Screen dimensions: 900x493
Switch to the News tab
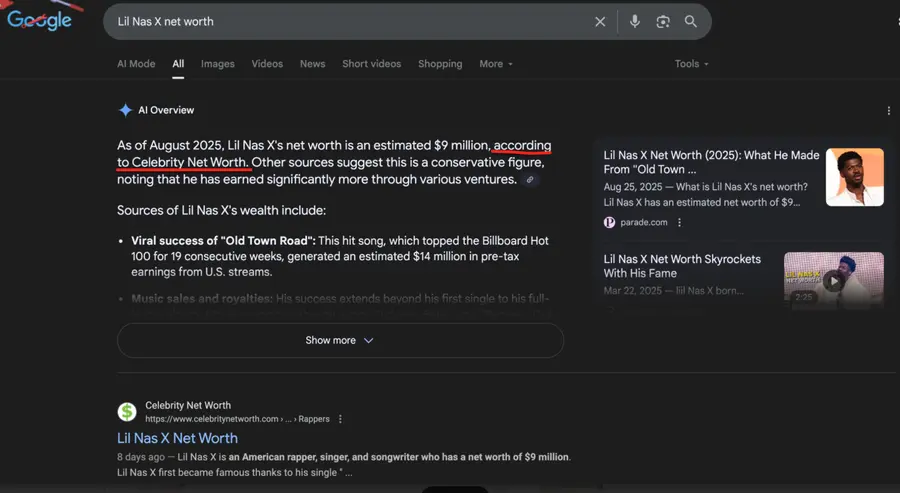pos(312,64)
